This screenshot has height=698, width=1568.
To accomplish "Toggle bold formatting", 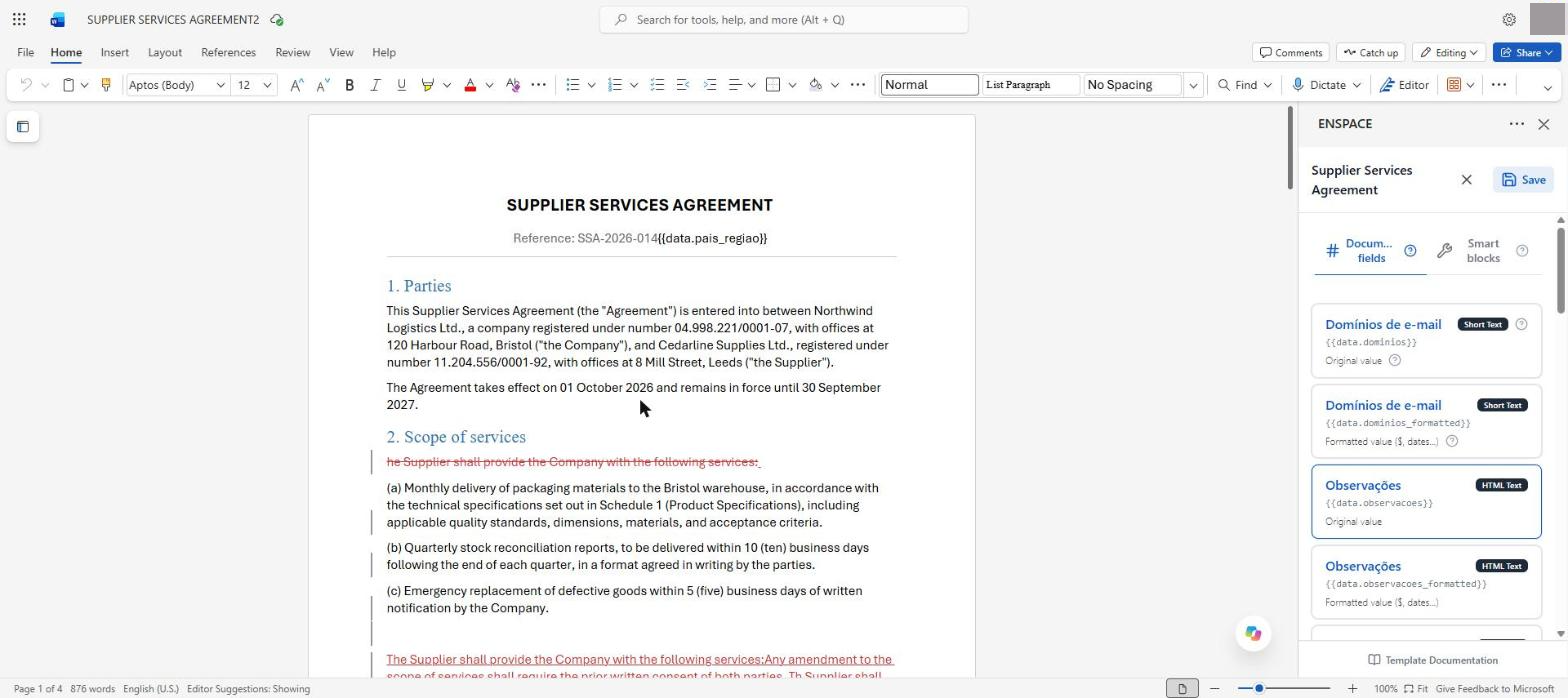I will [x=349, y=85].
